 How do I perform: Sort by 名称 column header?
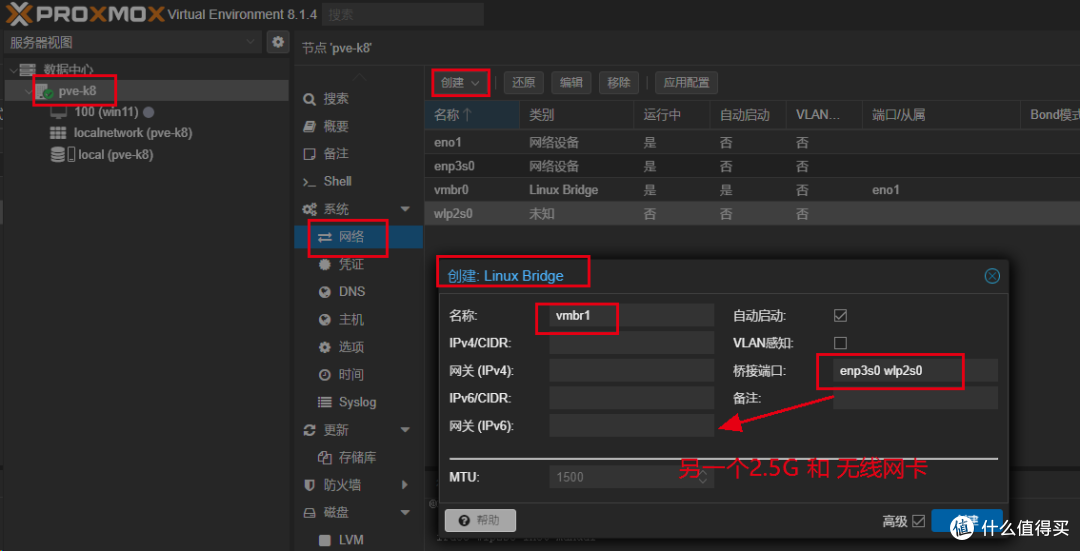(x=472, y=115)
